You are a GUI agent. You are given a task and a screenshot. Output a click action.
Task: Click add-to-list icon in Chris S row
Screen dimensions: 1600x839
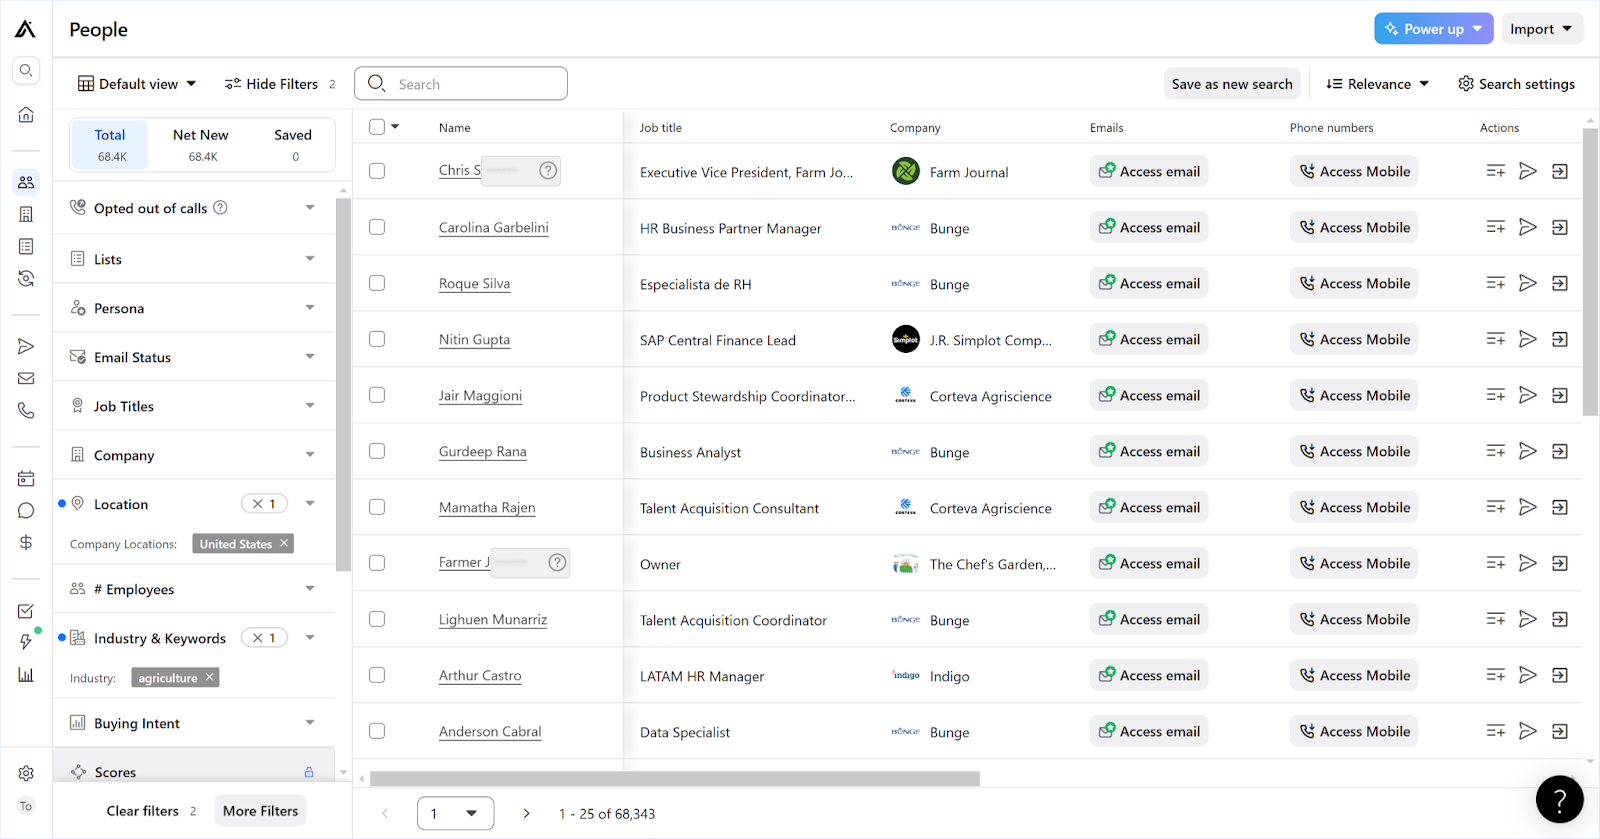click(1495, 171)
